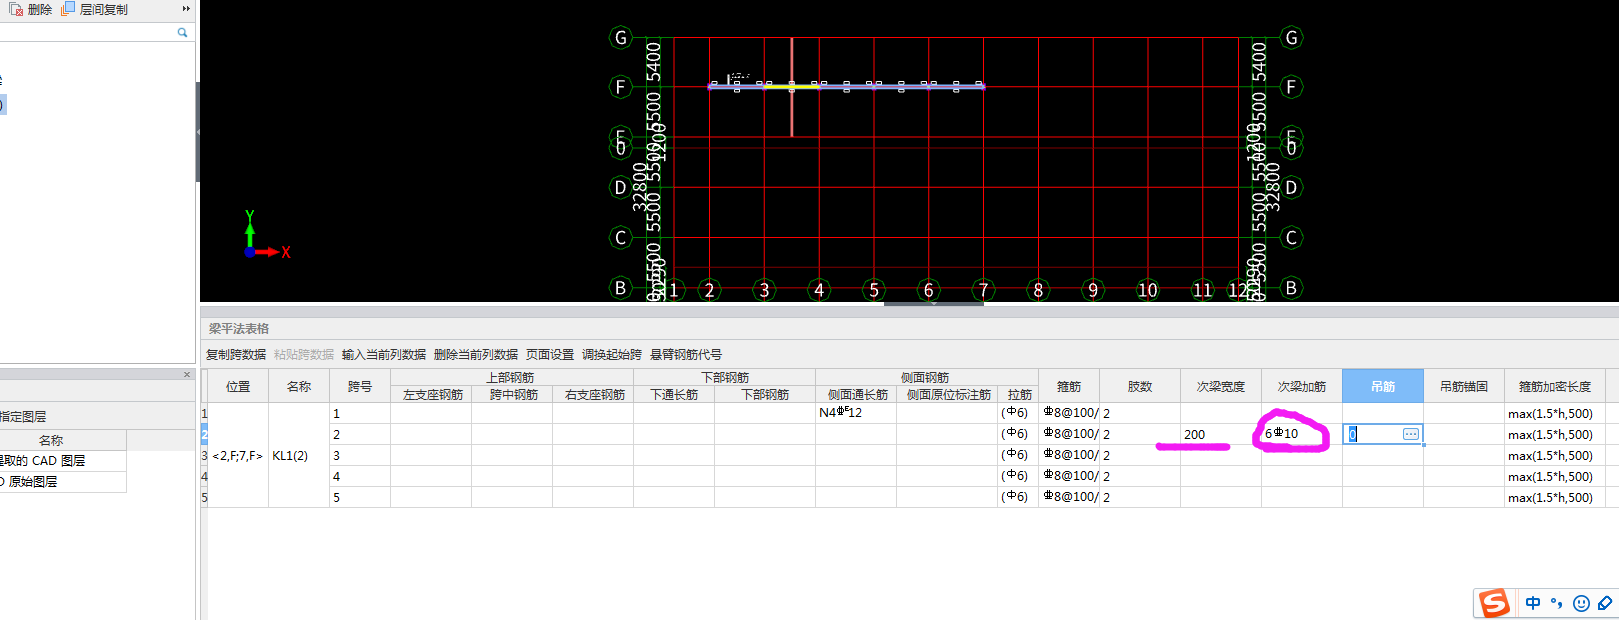Click the horizontal scrollbar under drawing

933,304
